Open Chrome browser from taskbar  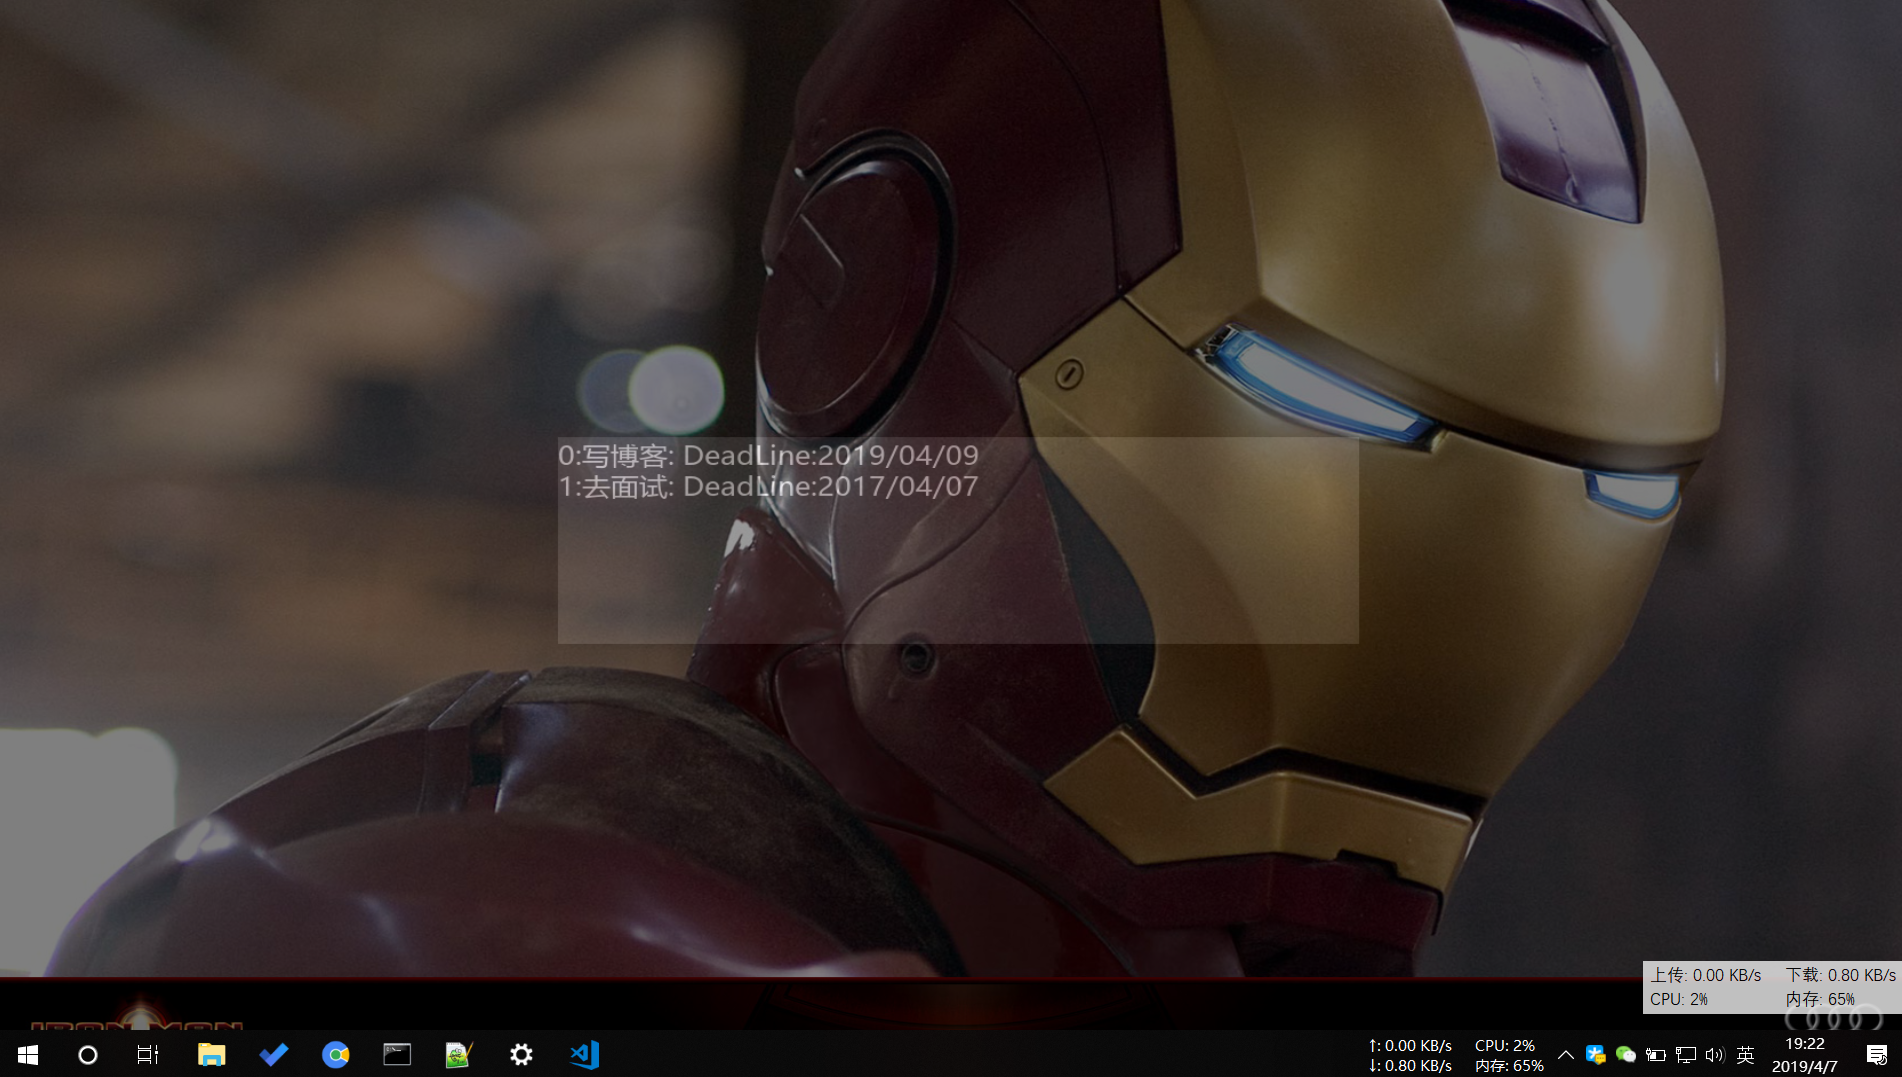[x=336, y=1054]
